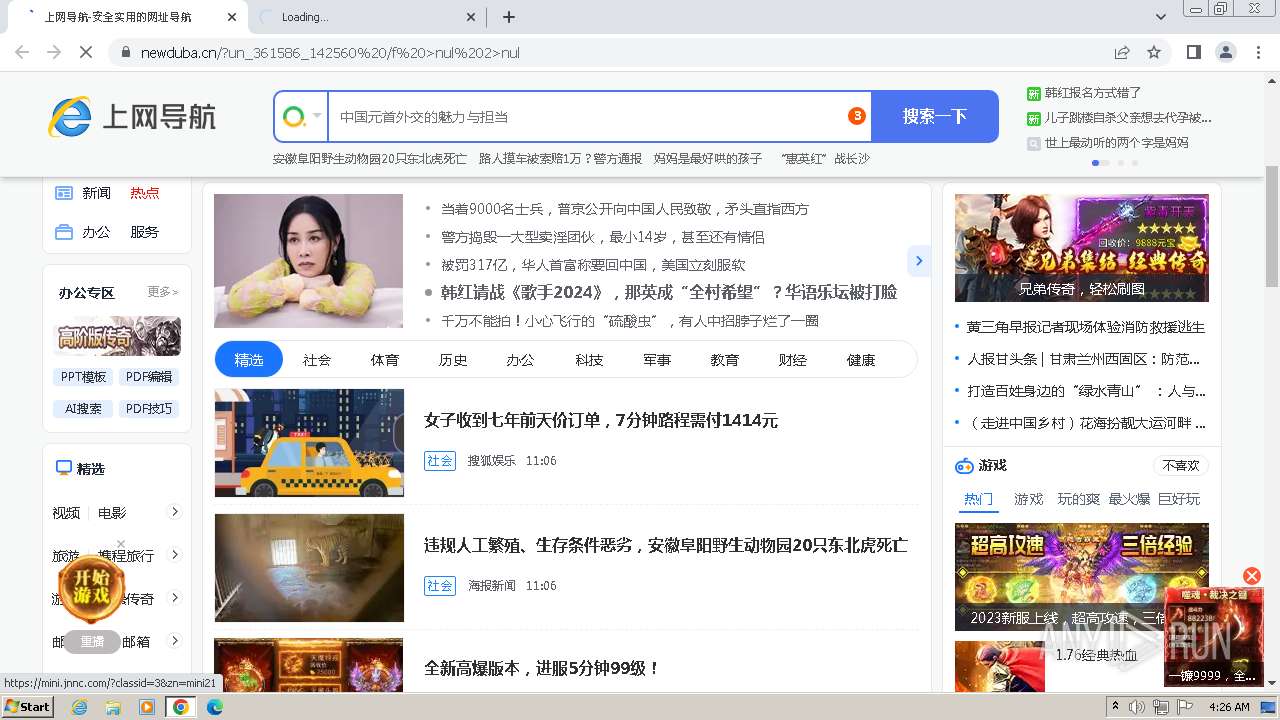Viewport: 1280px width, 720px height.
Task: Open the Windows Start button
Action: click(28, 706)
